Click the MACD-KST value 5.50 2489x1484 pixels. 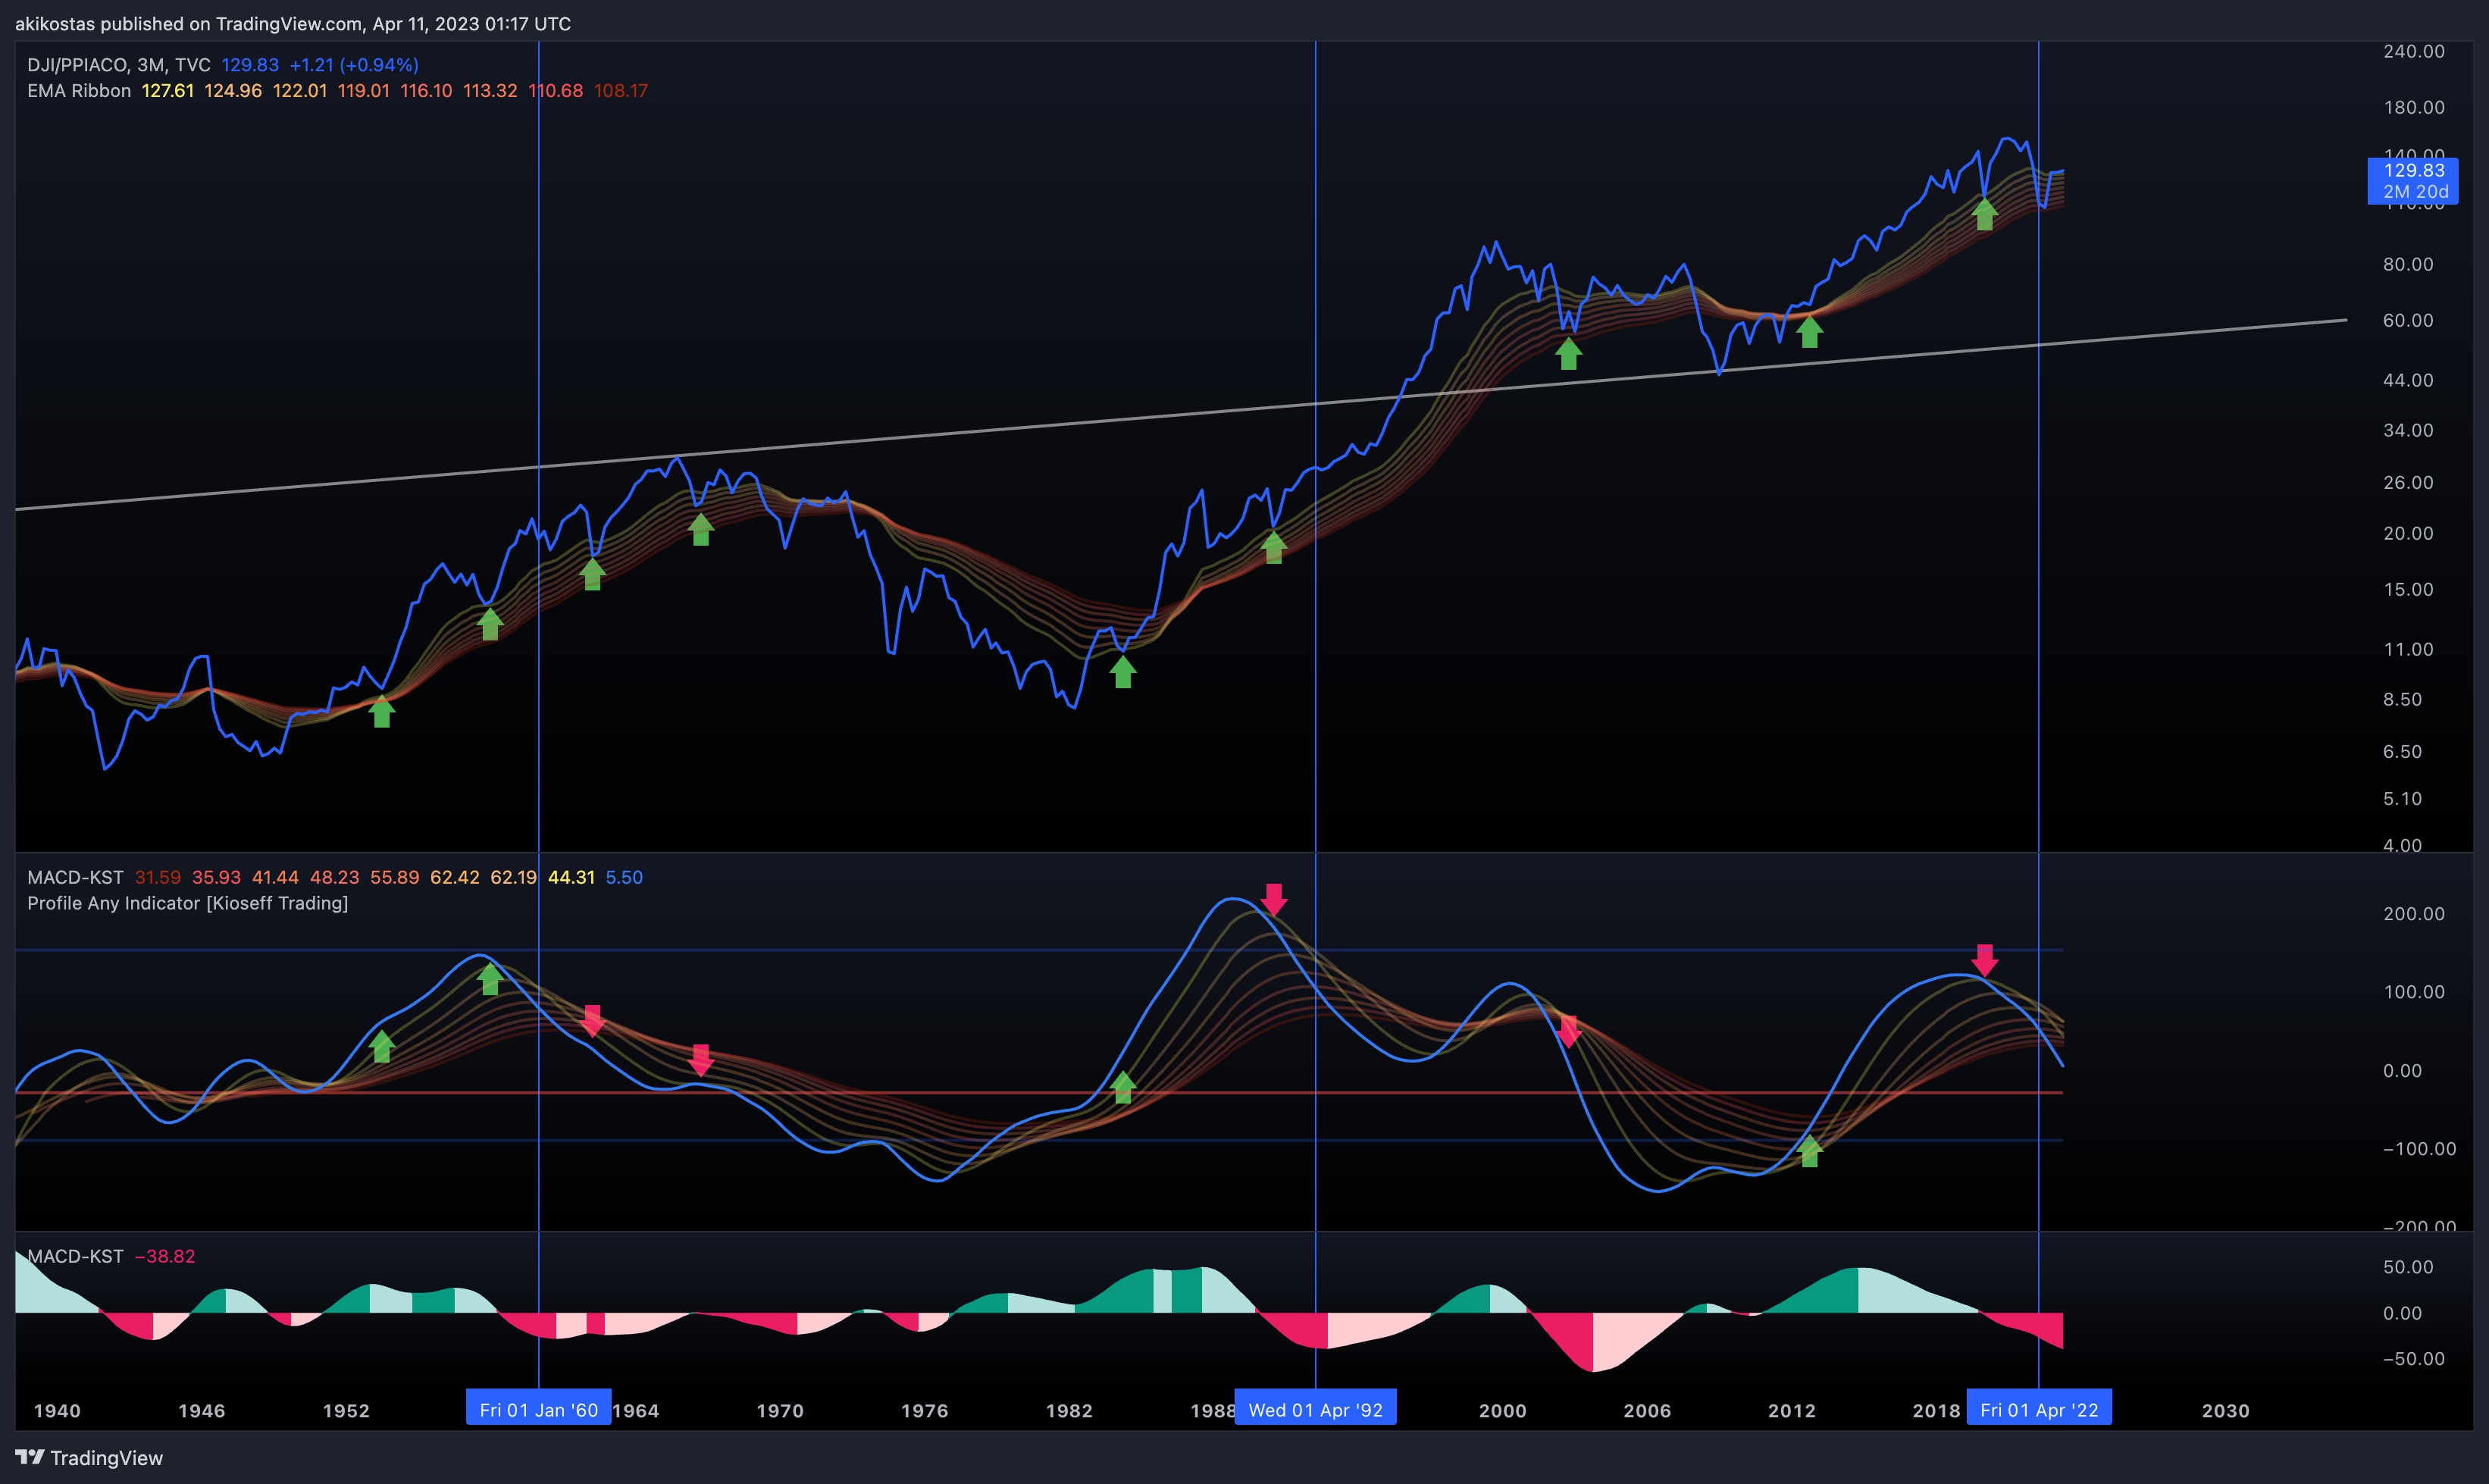pos(624,877)
